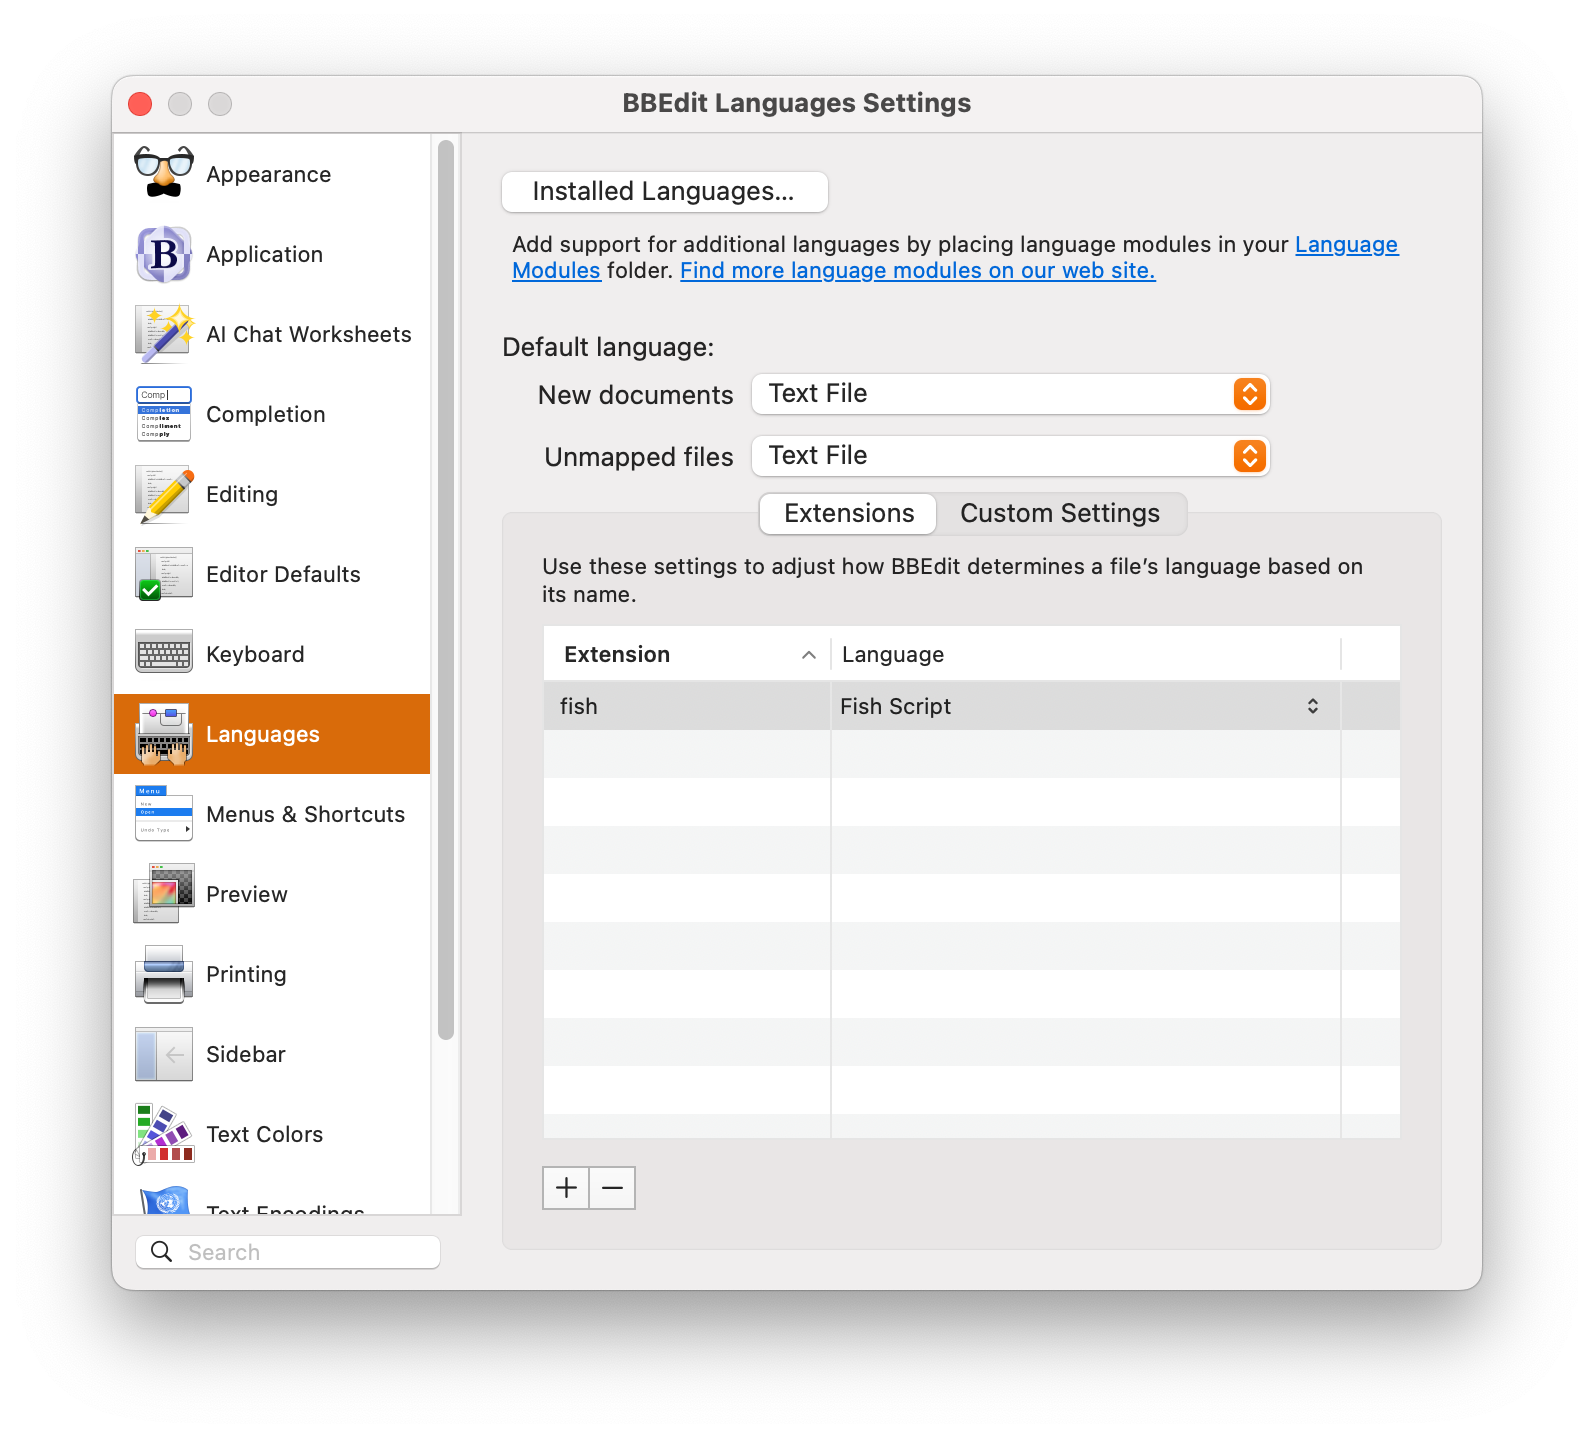
Task: Open the Sidebar pane icon
Action: coord(164,1054)
